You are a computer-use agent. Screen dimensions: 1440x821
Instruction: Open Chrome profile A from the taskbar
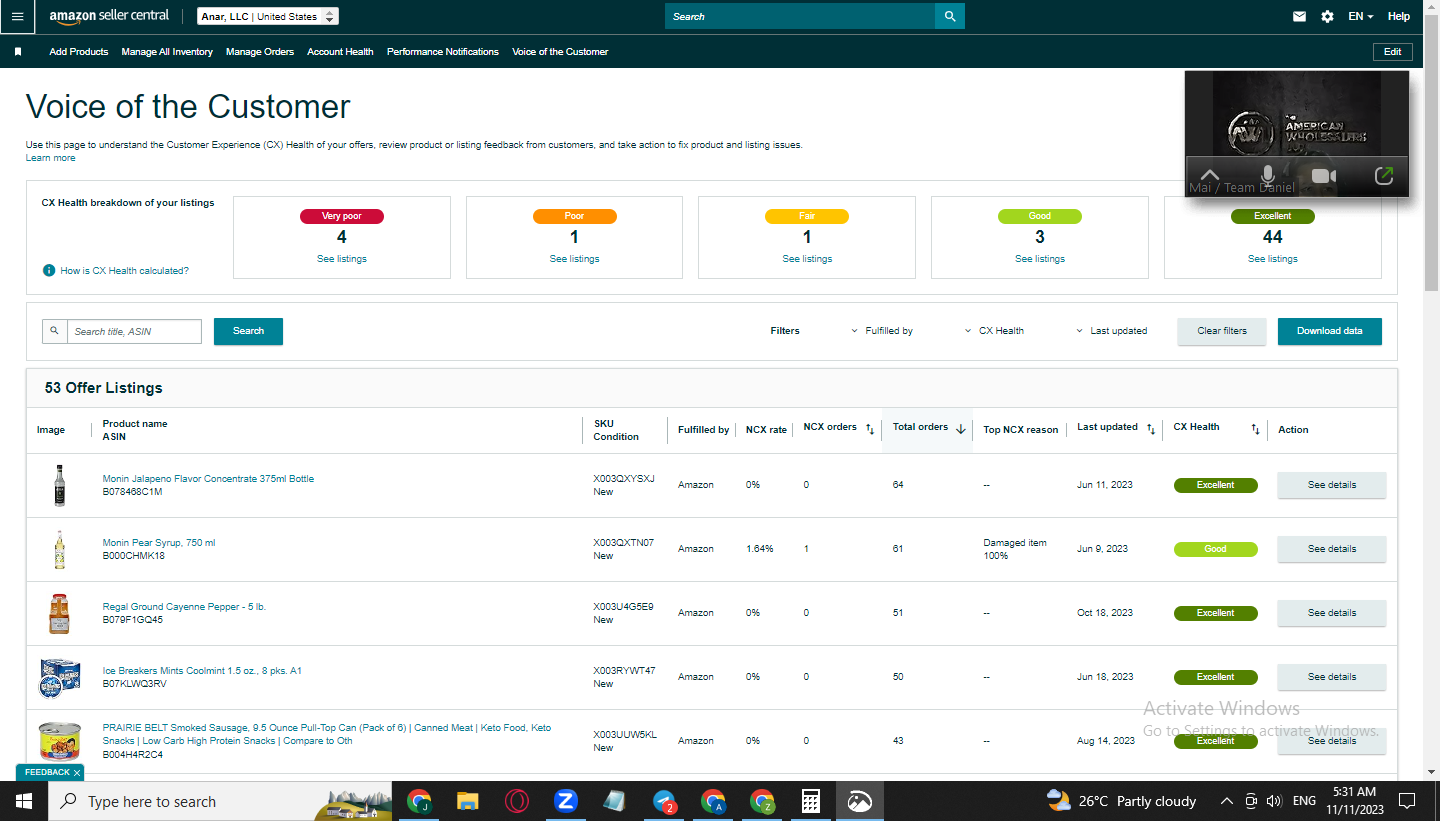713,801
